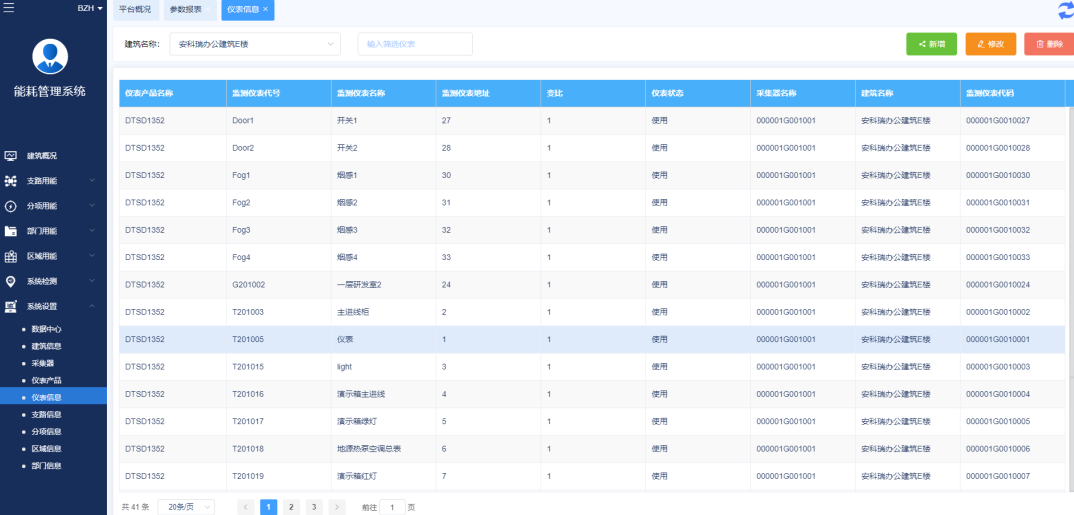Click the red 删除 button
This screenshot has width=1074, height=515.
pos(1049,44)
